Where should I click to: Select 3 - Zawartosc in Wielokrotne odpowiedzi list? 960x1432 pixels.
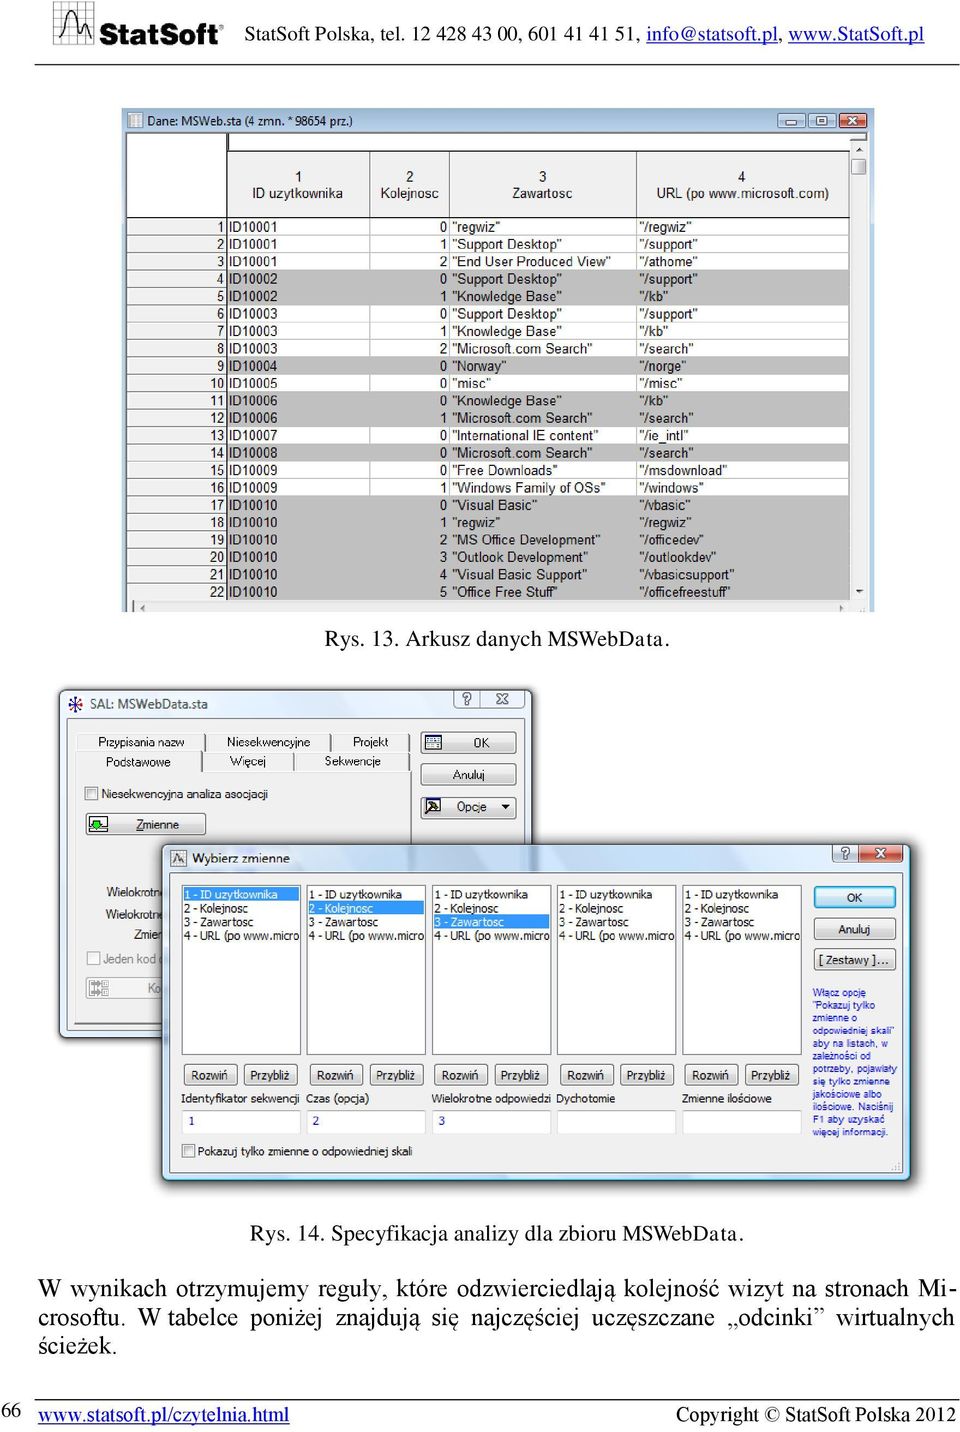coord(491,922)
